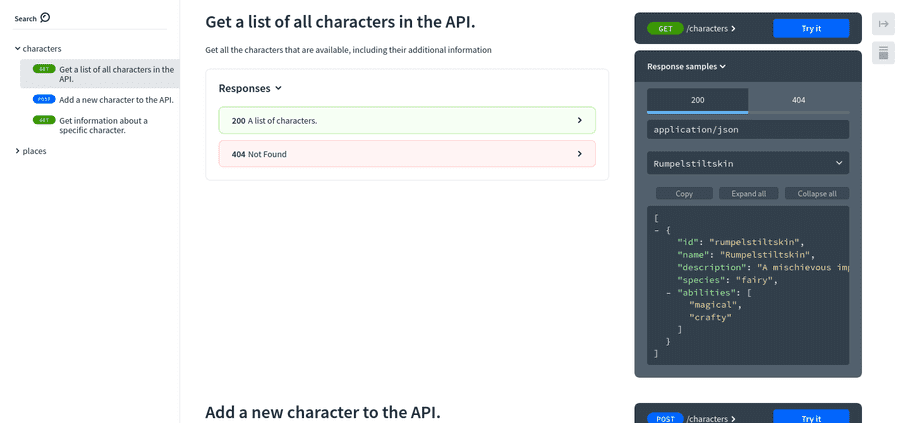Click the Expand all button

click(749, 193)
